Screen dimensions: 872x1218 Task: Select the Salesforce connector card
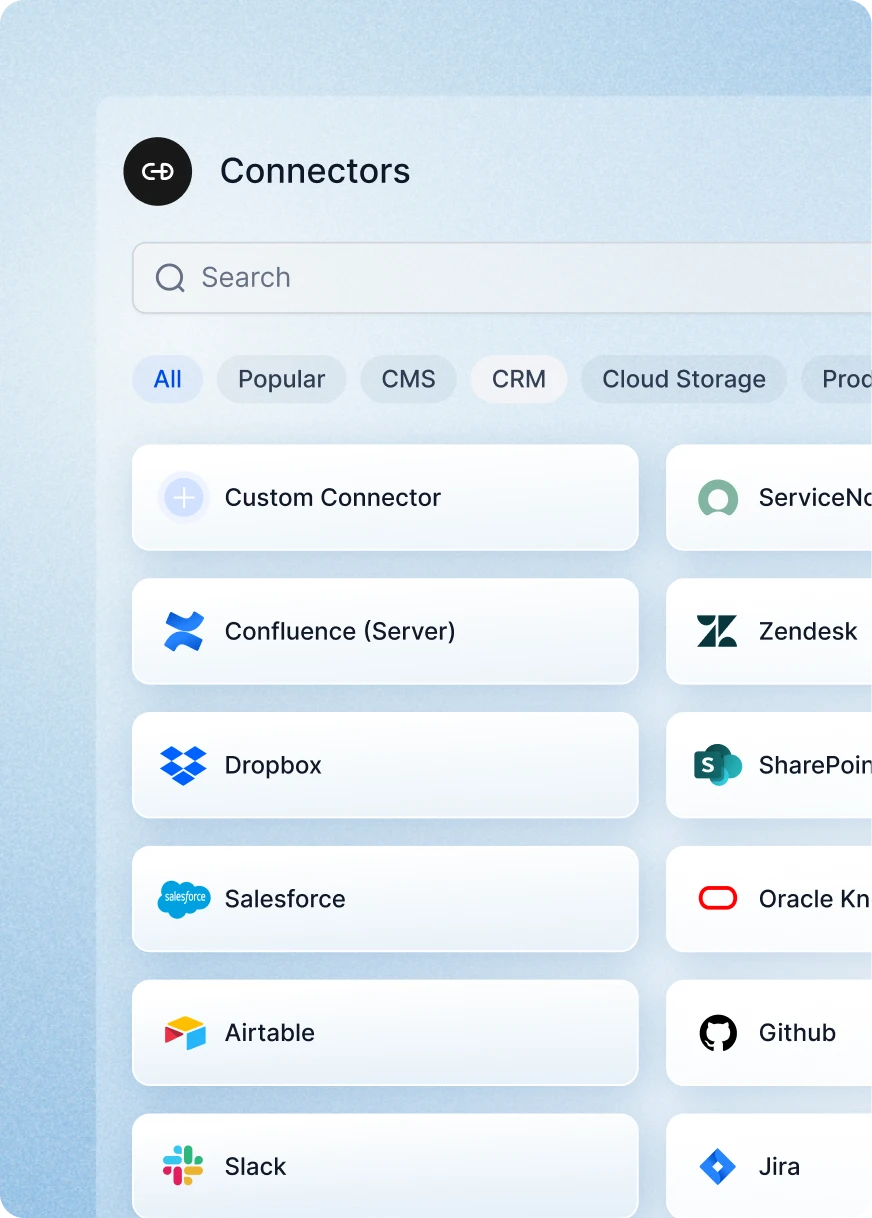(x=385, y=899)
